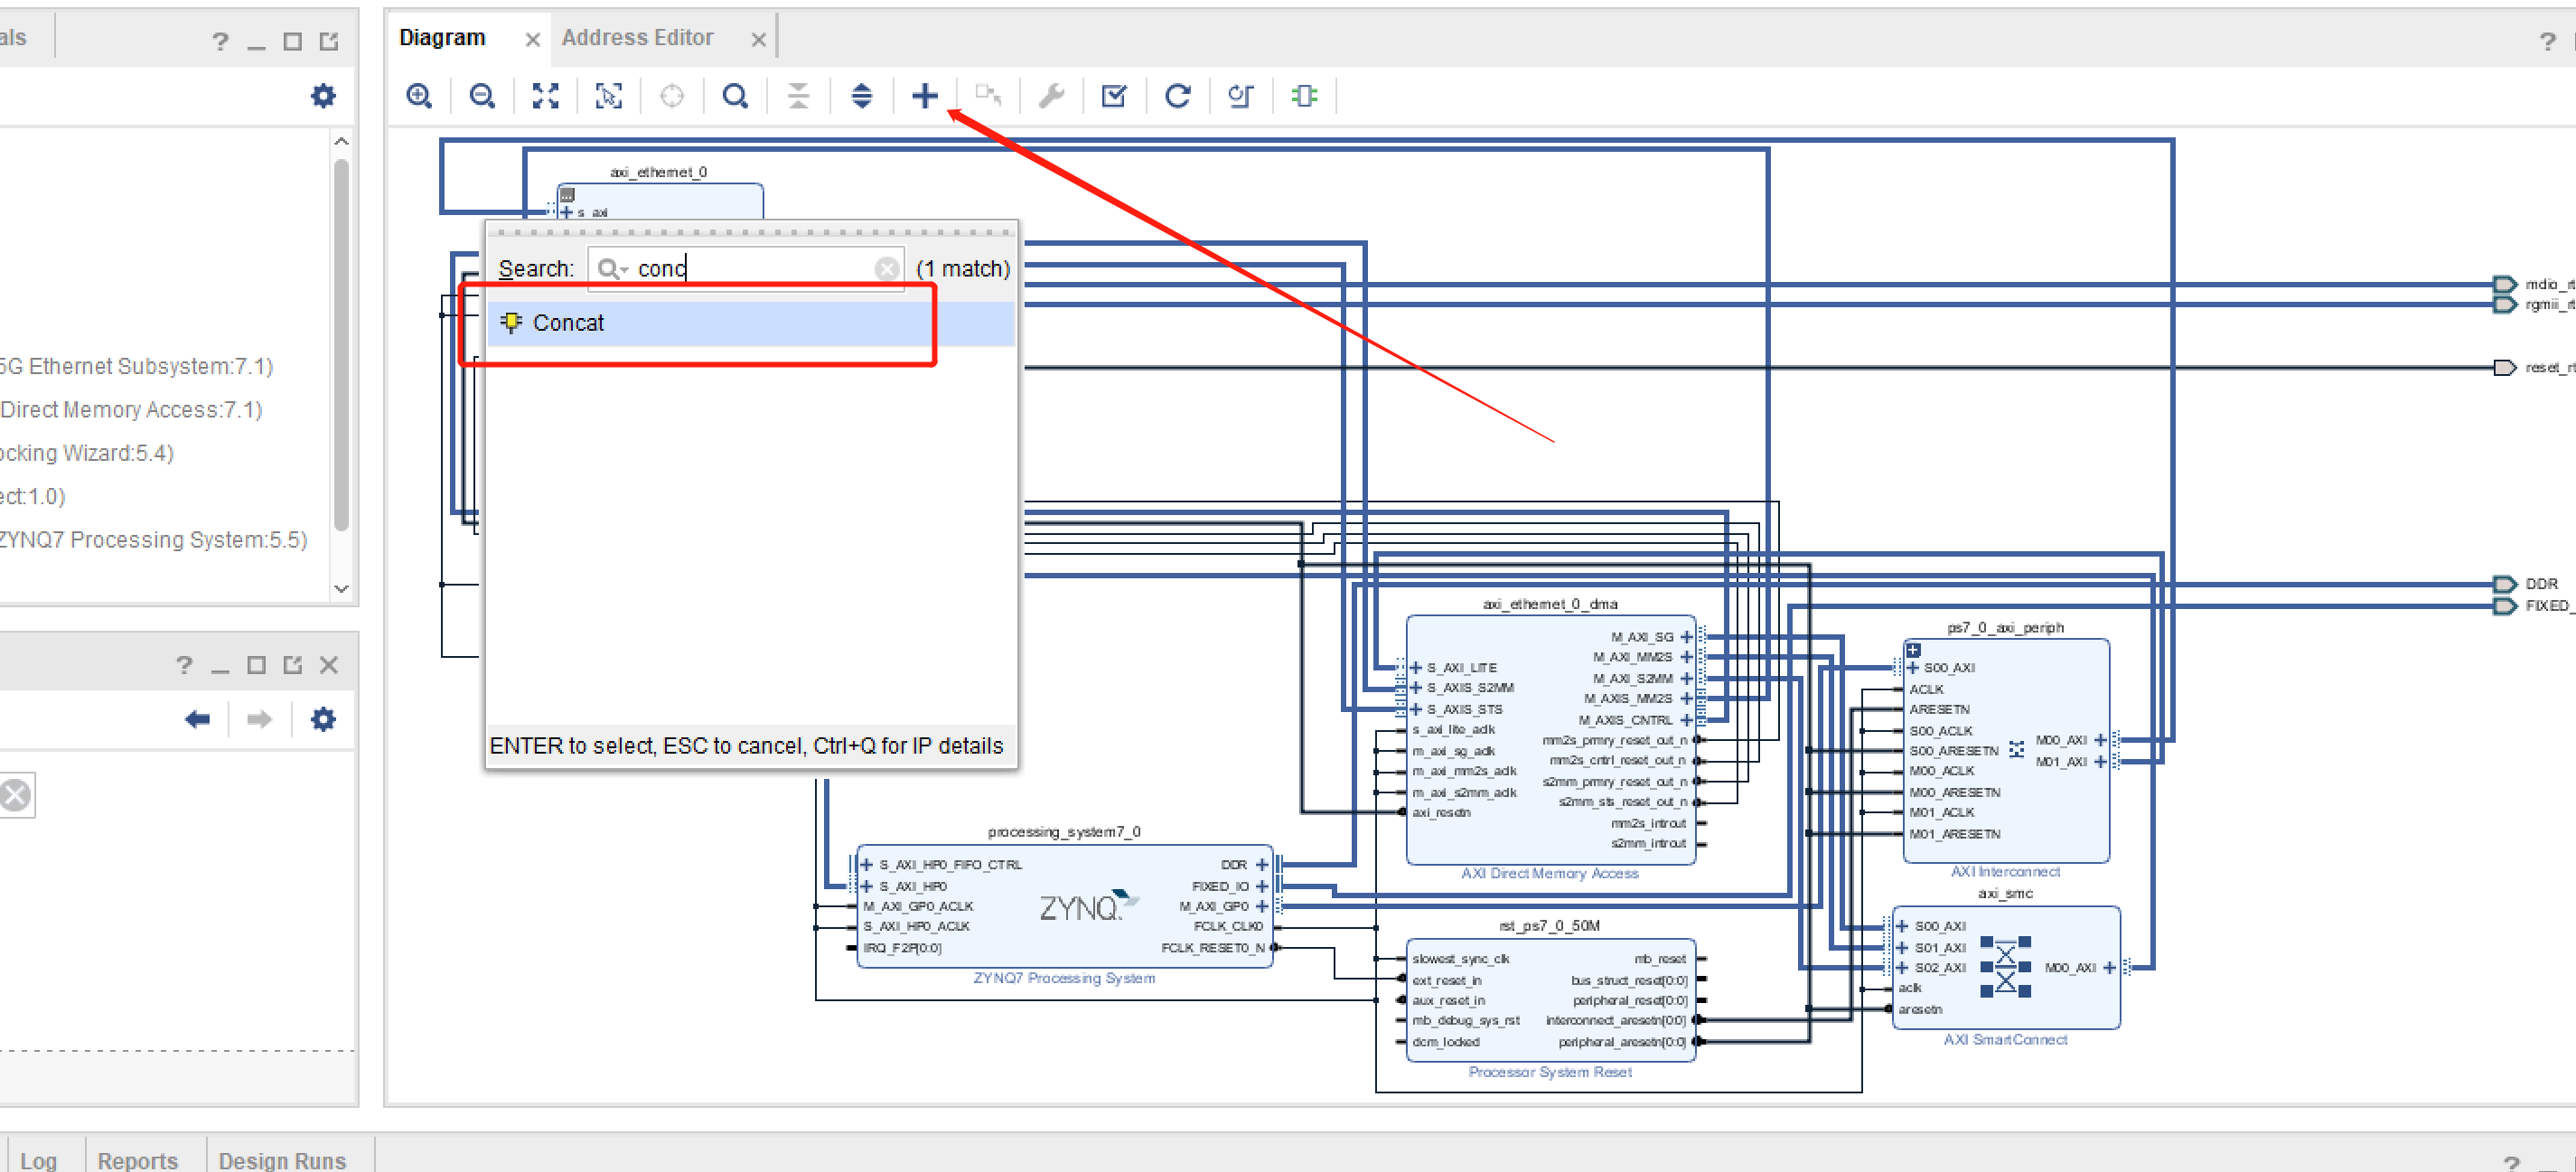Viewport: 2576px width, 1172px height.
Task: Expand all diagram blocks icon
Action: tap(861, 96)
